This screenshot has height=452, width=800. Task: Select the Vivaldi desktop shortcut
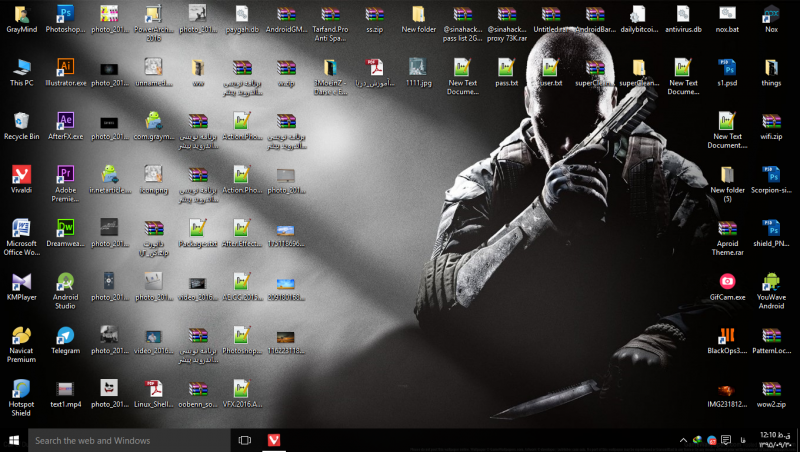tap(21, 180)
